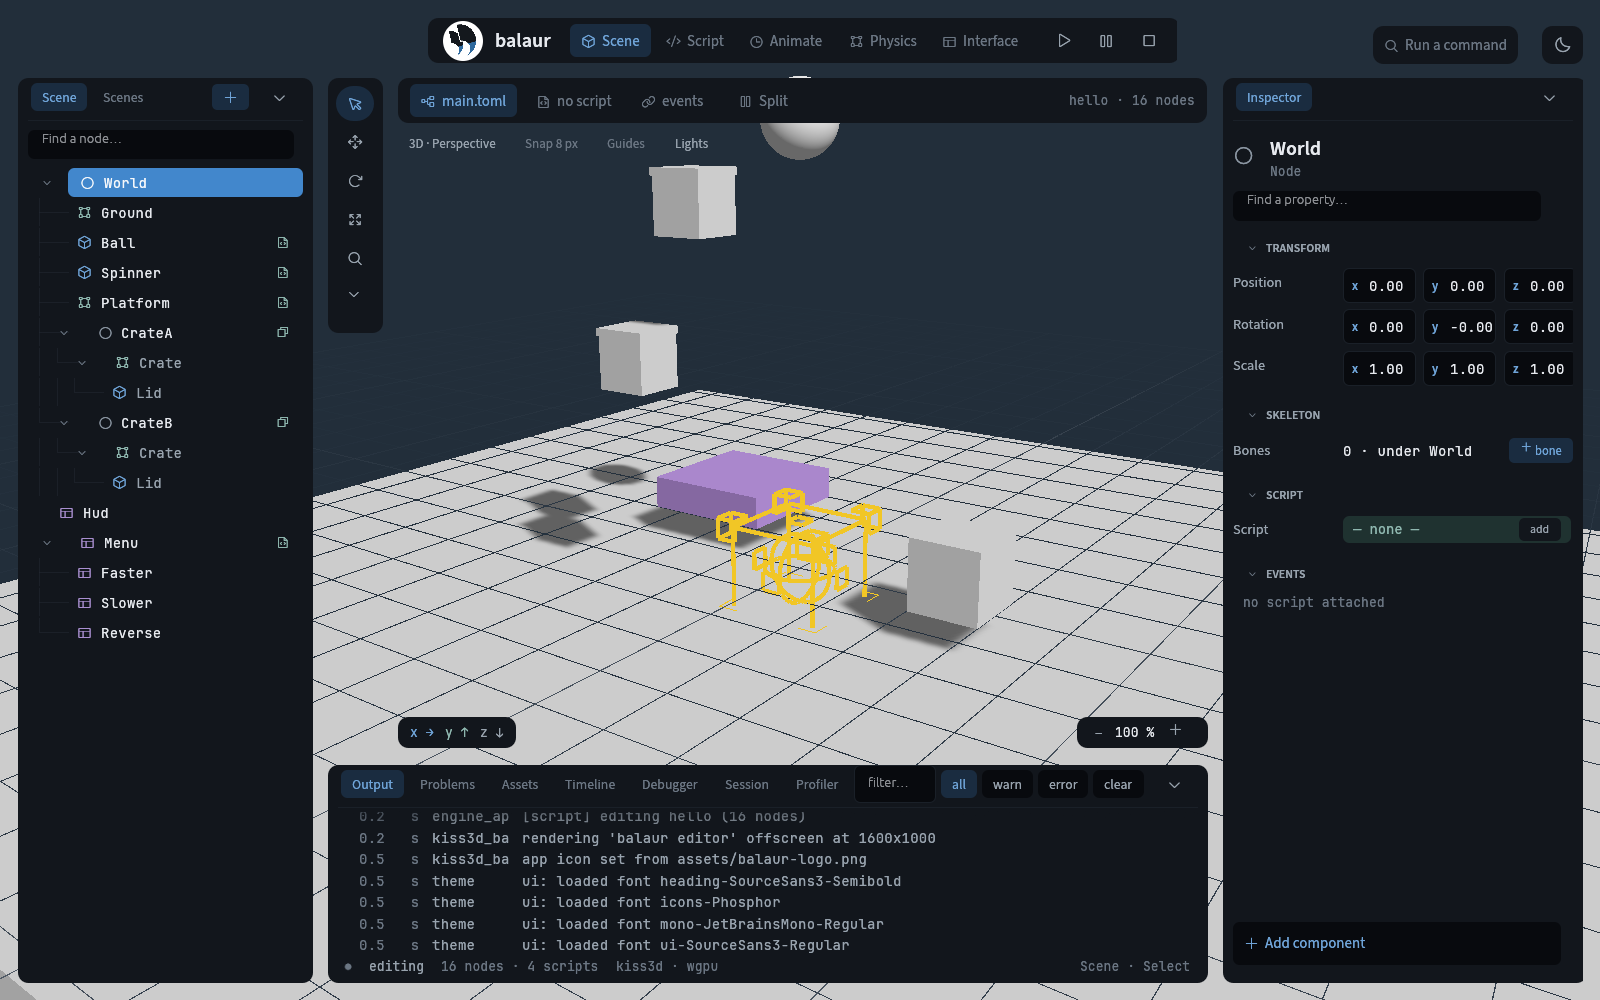Image resolution: width=1600 pixels, height=1000 pixels.
Task: Collapse the TRANSFORM section
Action: [x=1252, y=248]
